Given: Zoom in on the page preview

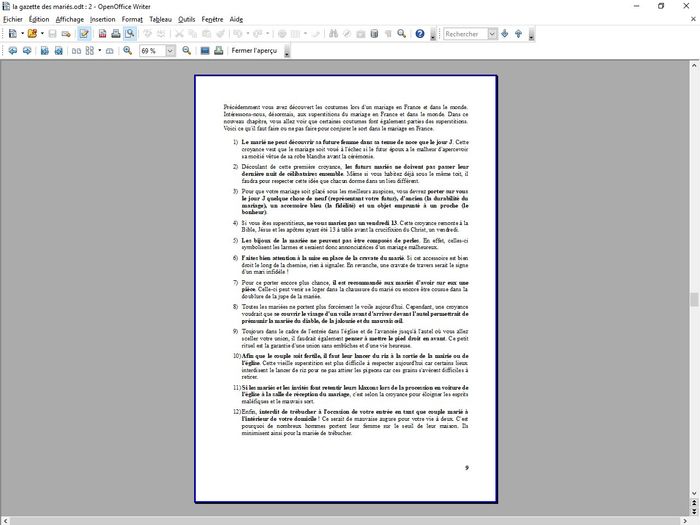Looking at the screenshot, I should point(128,51).
